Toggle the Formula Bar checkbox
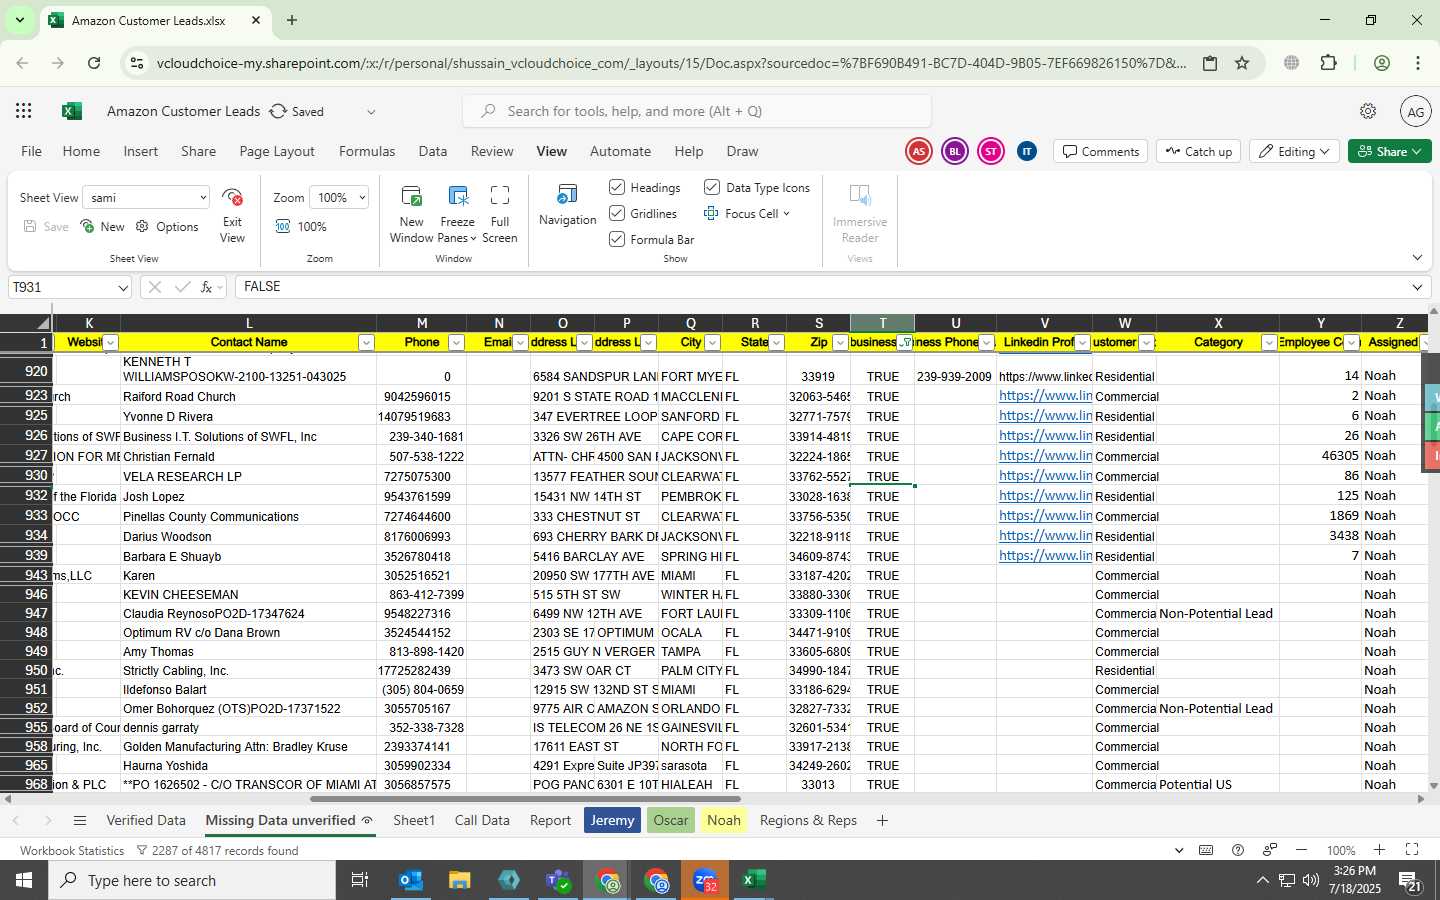The height and width of the screenshot is (900, 1440). click(617, 239)
